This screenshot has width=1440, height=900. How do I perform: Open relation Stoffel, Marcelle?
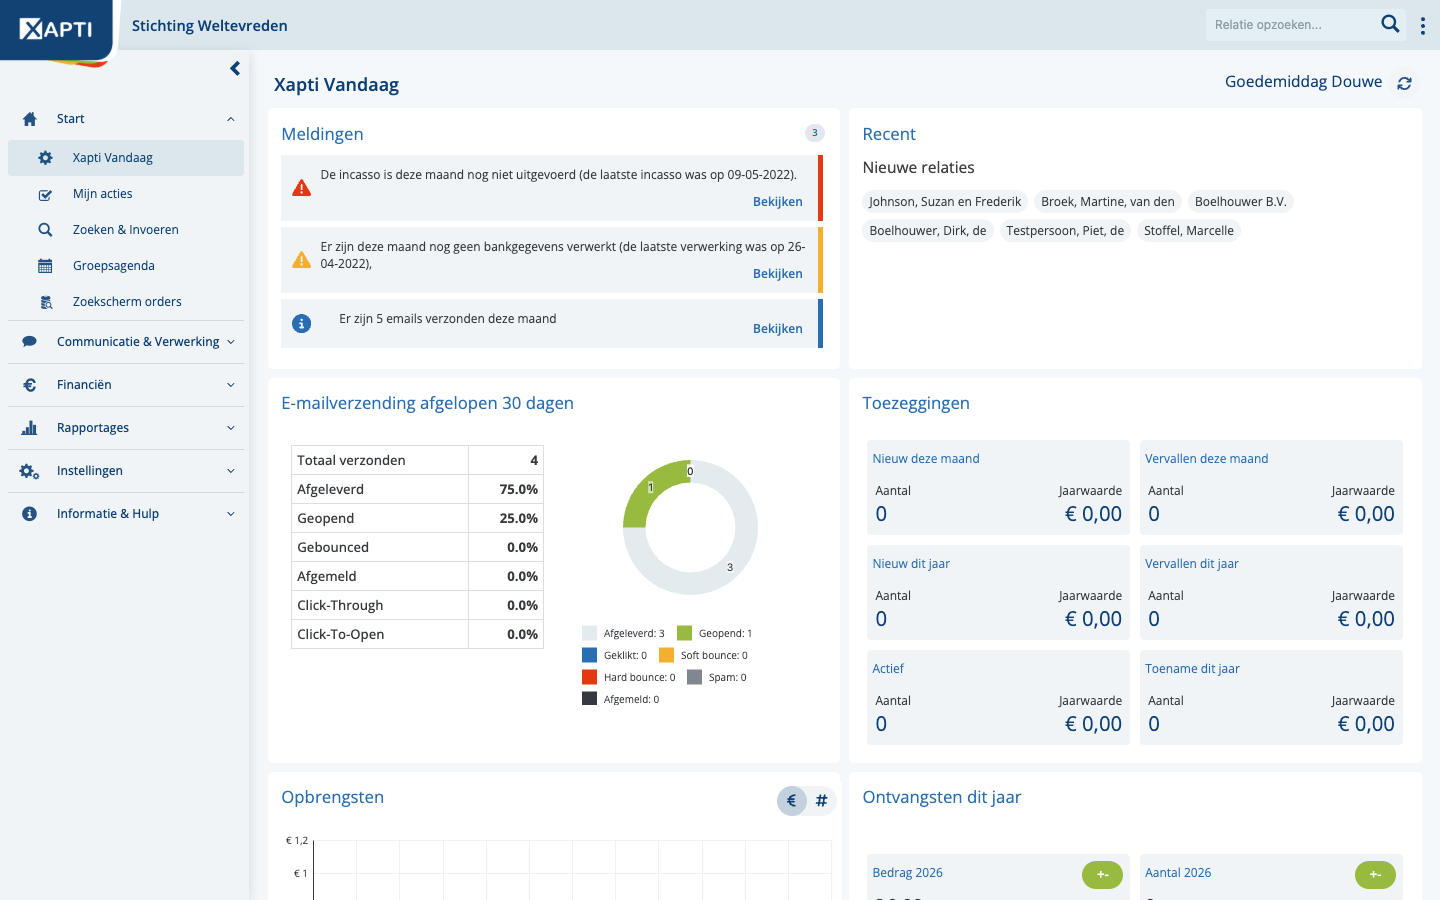(x=1189, y=231)
